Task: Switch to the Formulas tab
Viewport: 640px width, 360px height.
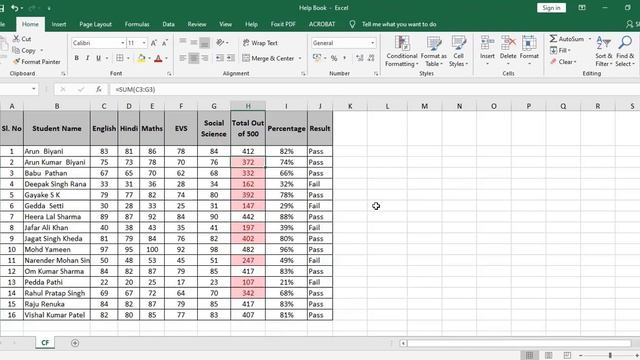Action: coord(137,24)
